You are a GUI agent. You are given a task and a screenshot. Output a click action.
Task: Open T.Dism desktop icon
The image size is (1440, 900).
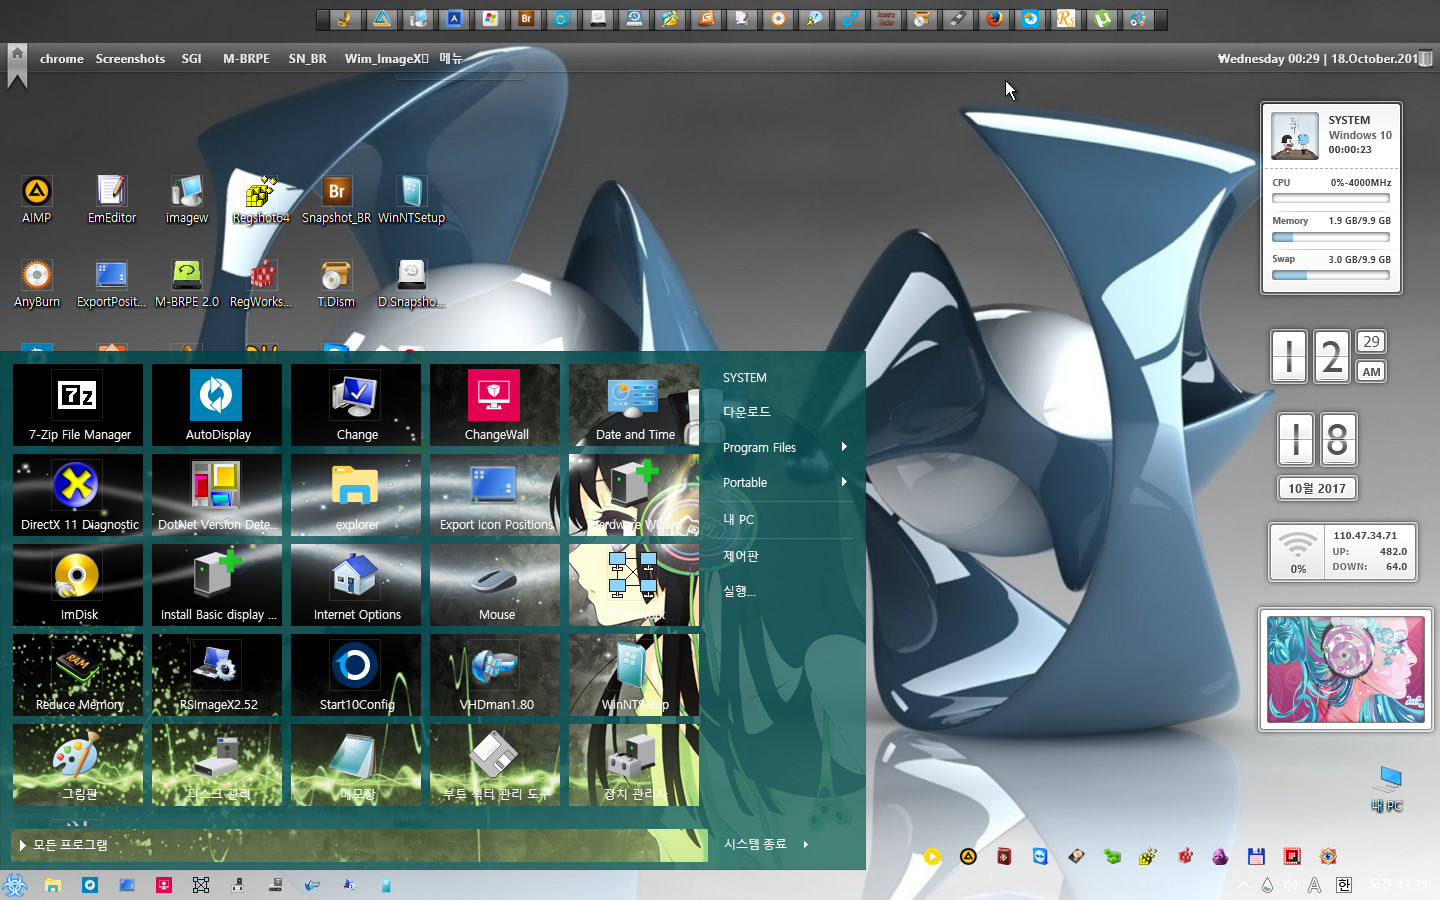[x=336, y=283]
